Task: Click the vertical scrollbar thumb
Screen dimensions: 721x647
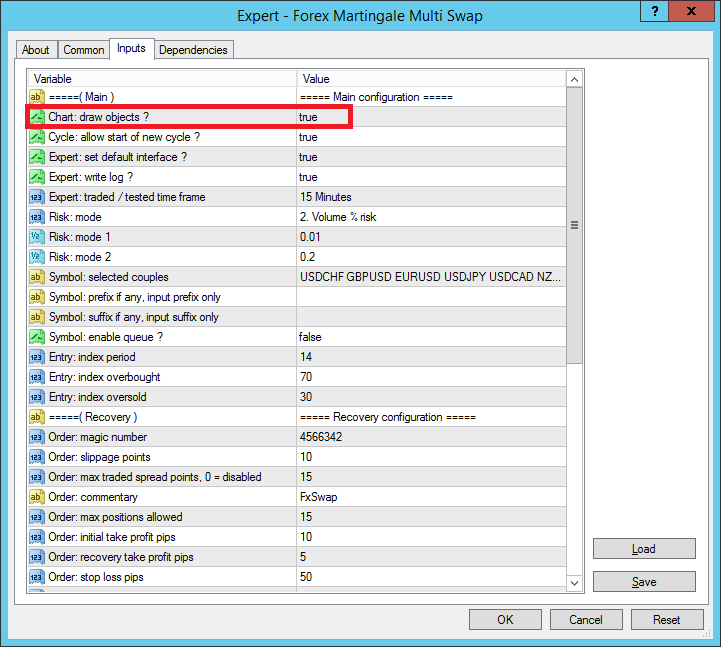Action: click(574, 225)
